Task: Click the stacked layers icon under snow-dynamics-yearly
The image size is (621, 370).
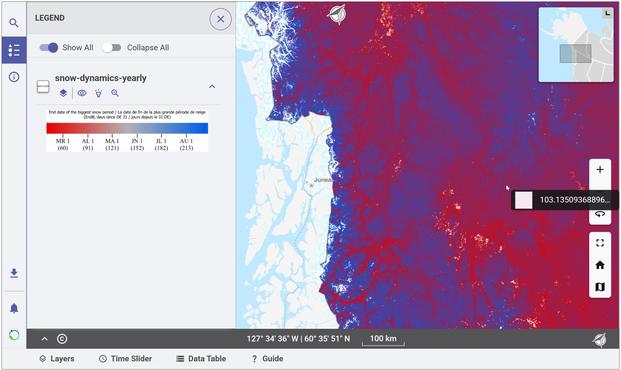Action: (63, 93)
